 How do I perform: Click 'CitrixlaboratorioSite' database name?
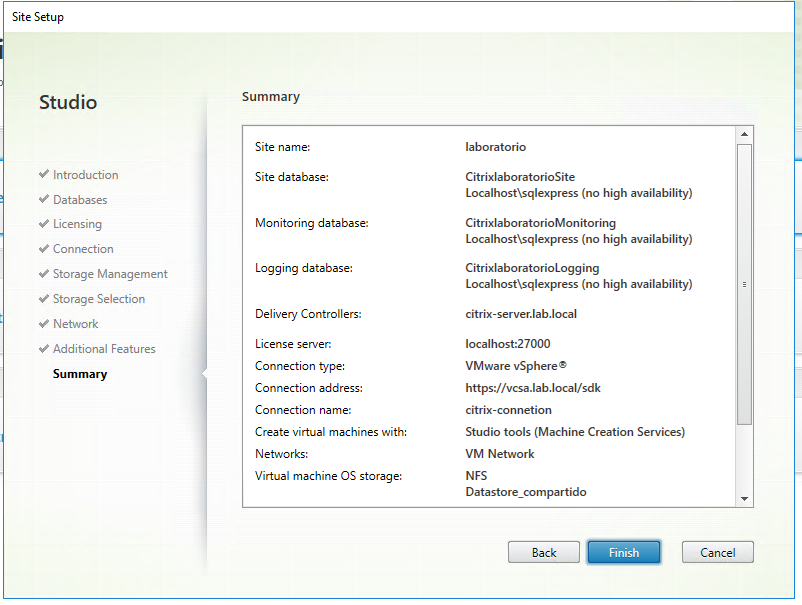coord(520,177)
